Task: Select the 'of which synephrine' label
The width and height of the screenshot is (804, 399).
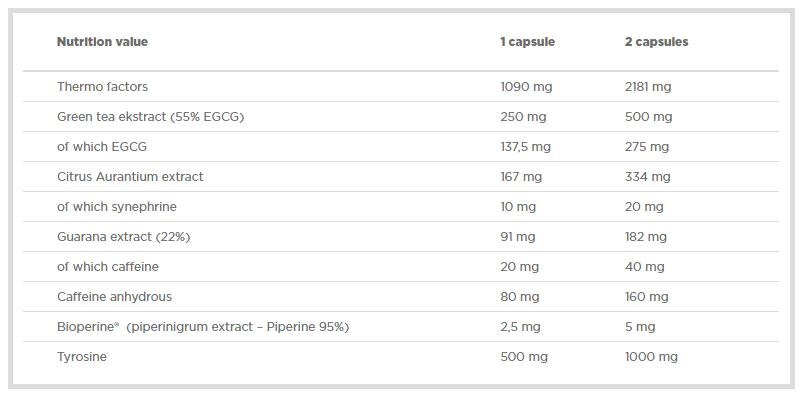Action: click(117, 207)
